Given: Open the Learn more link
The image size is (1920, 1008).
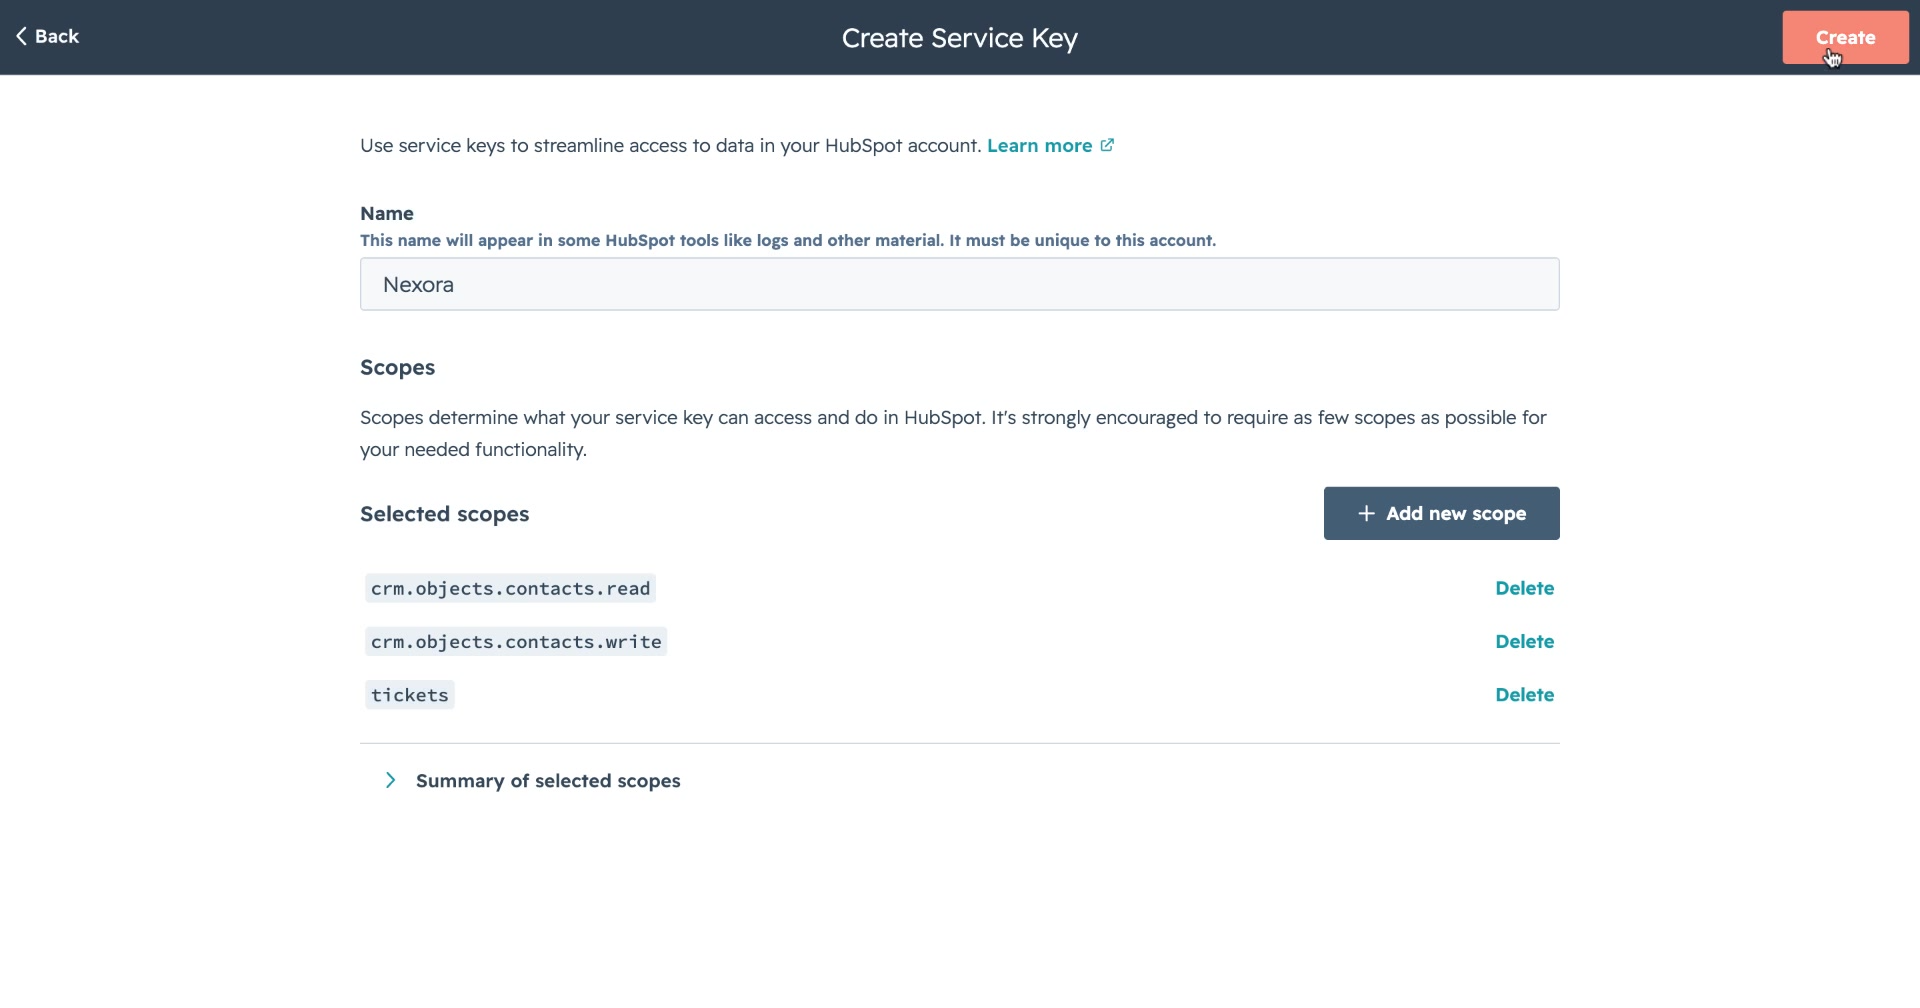Looking at the screenshot, I should point(1039,145).
